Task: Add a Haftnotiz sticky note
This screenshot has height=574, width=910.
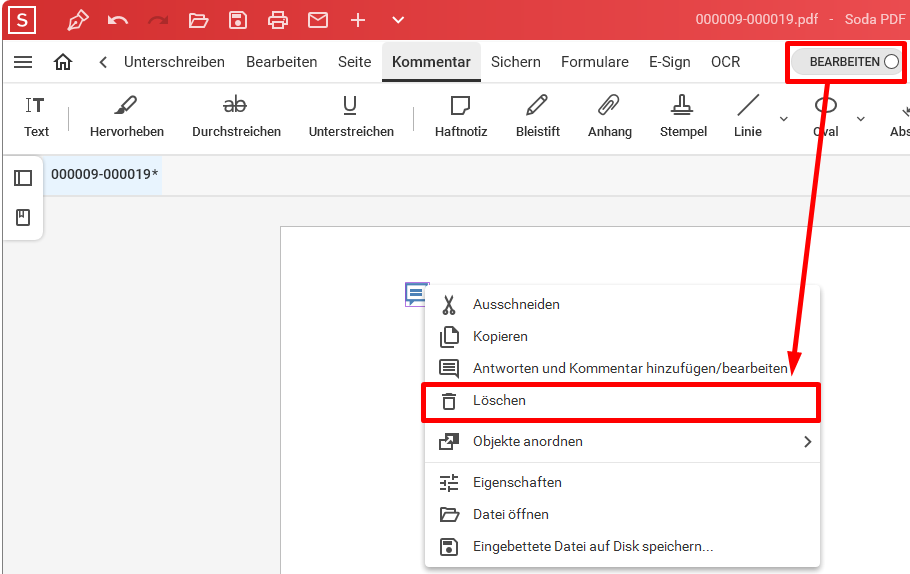Action: point(461,117)
